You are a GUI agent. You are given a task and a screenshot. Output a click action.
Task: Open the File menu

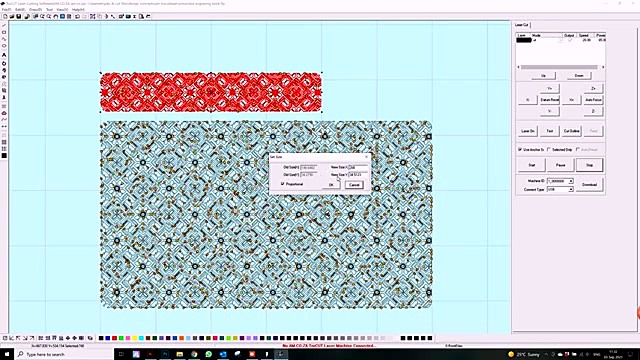coord(7,9)
